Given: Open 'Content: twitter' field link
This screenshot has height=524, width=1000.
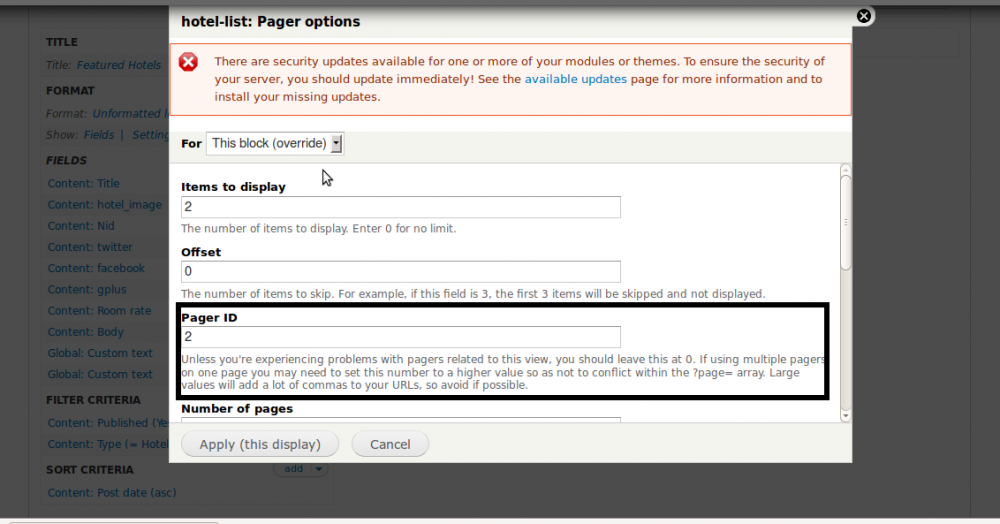Looking at the screenshot, I should point(90,247).
